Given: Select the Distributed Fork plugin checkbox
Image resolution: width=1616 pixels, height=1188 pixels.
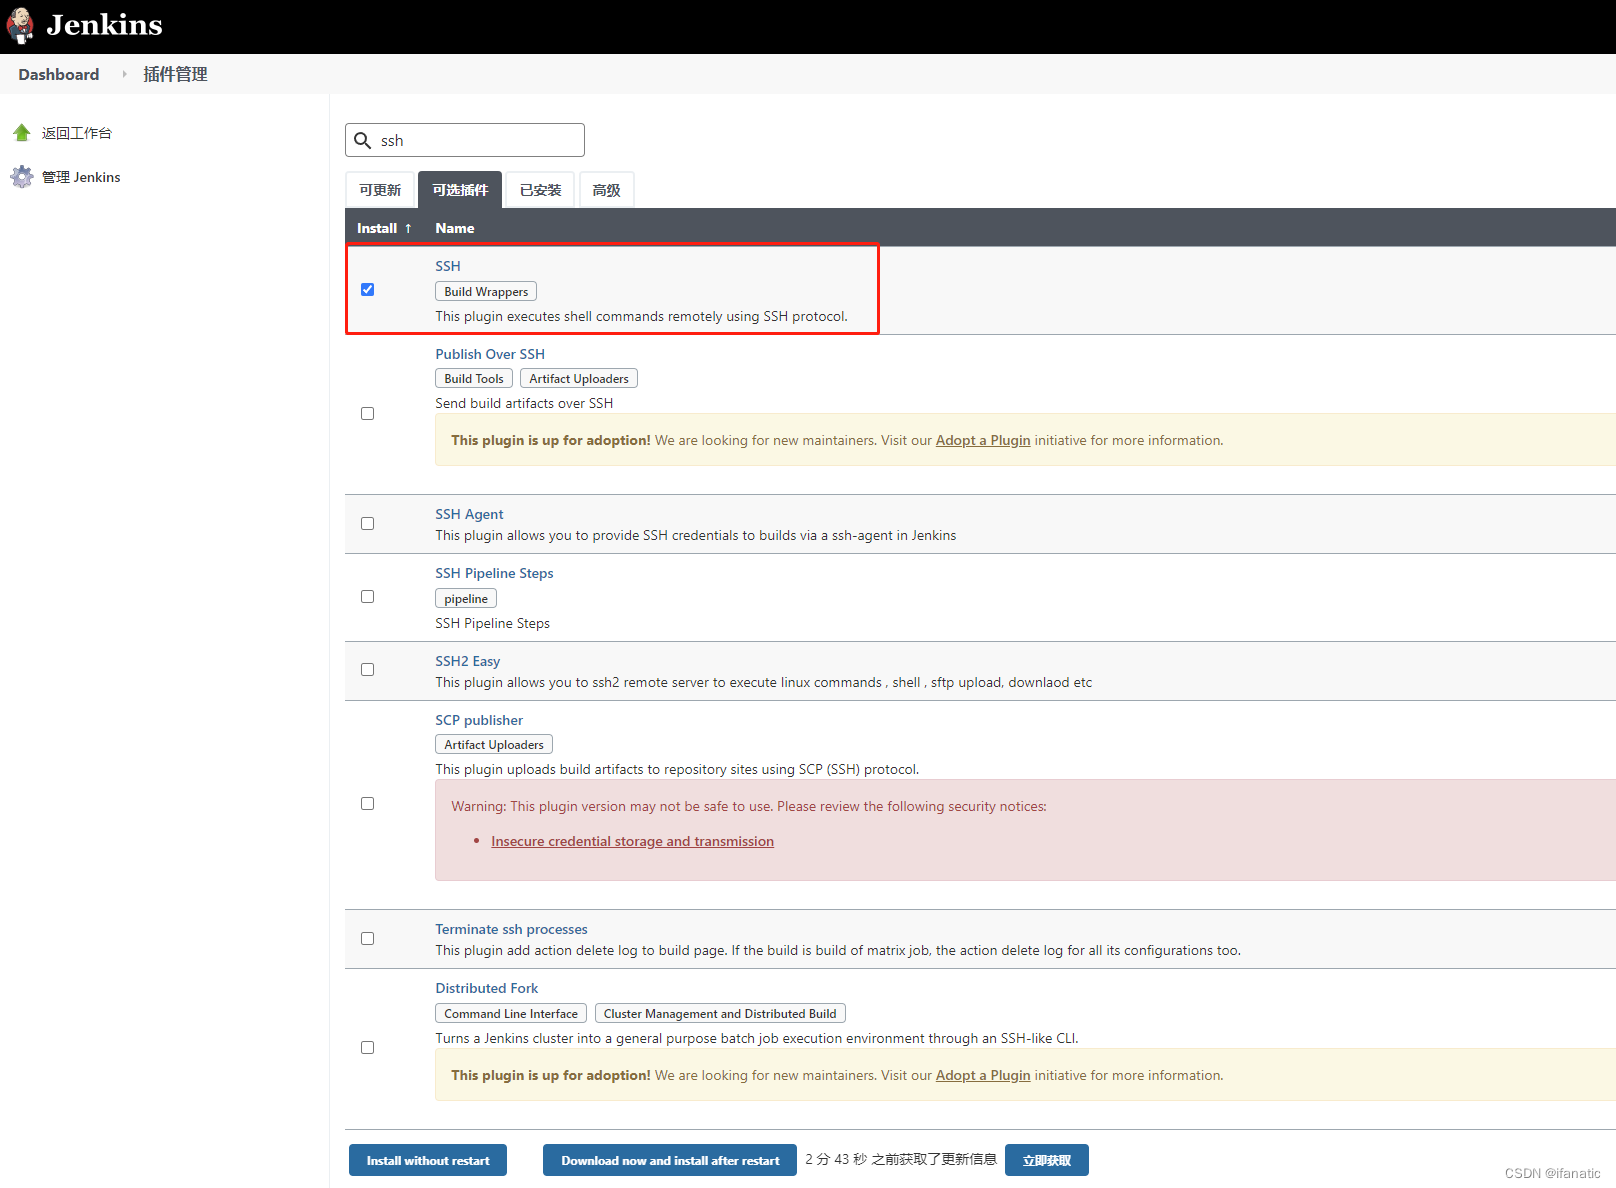Looking at the screenshot, I should click(x=367, y=1047).
